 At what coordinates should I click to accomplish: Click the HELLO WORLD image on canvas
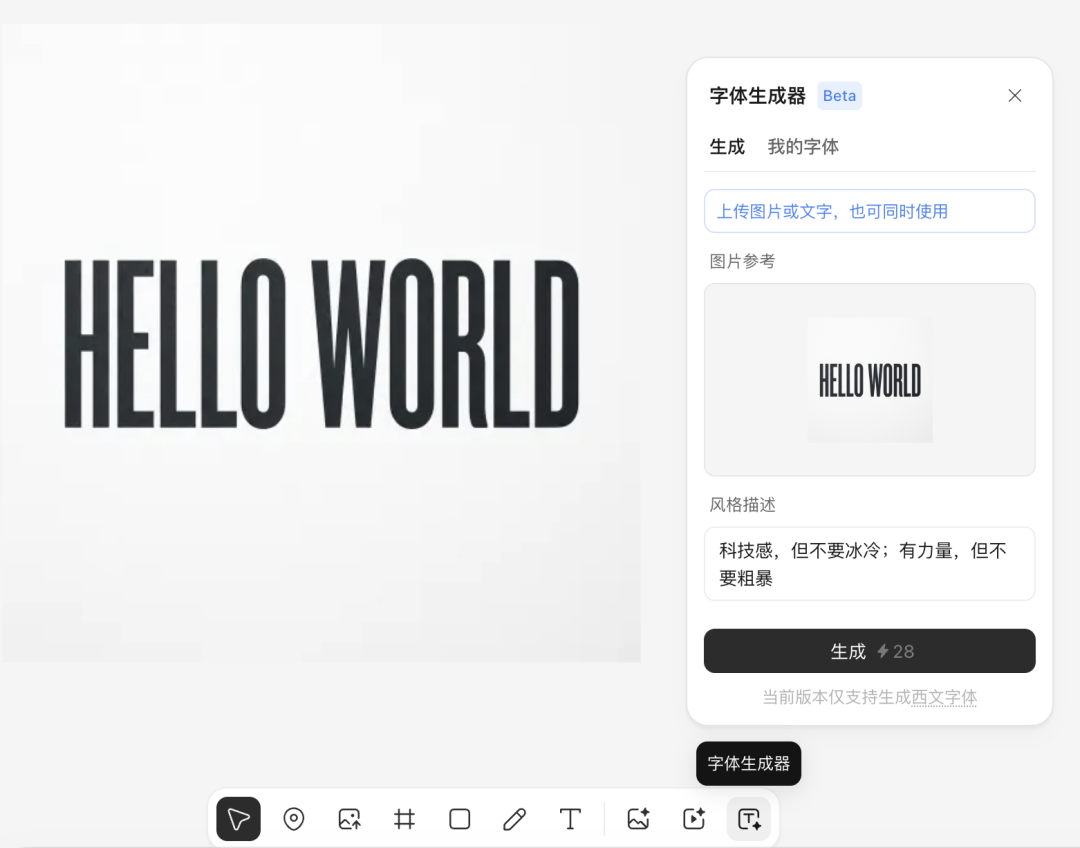tap(320, 343)
